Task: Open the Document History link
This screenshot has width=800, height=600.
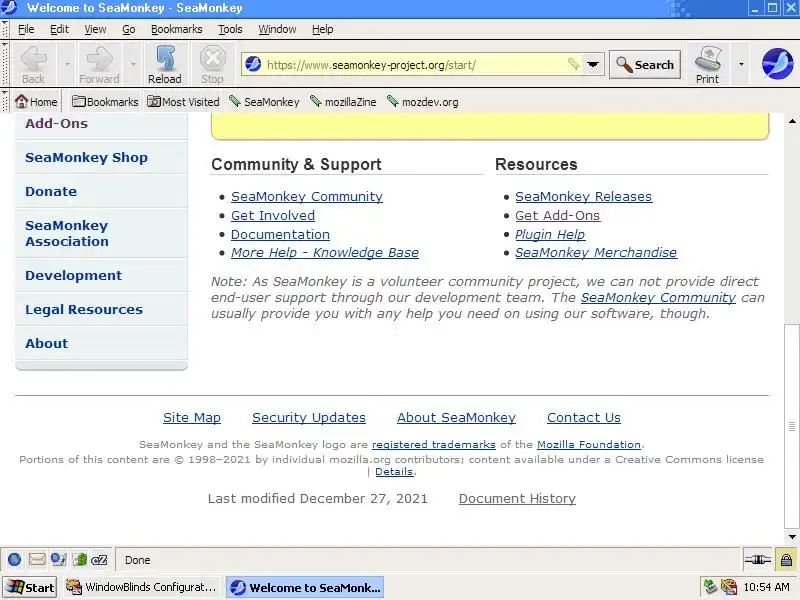Action: 517,498
